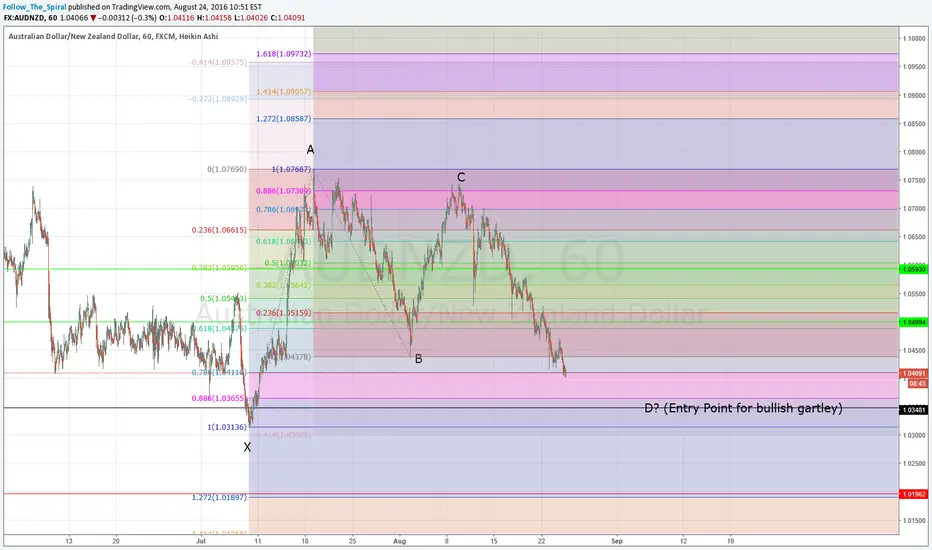Click point label X at the swing low

pyautogui.click(x=247, y=447)
